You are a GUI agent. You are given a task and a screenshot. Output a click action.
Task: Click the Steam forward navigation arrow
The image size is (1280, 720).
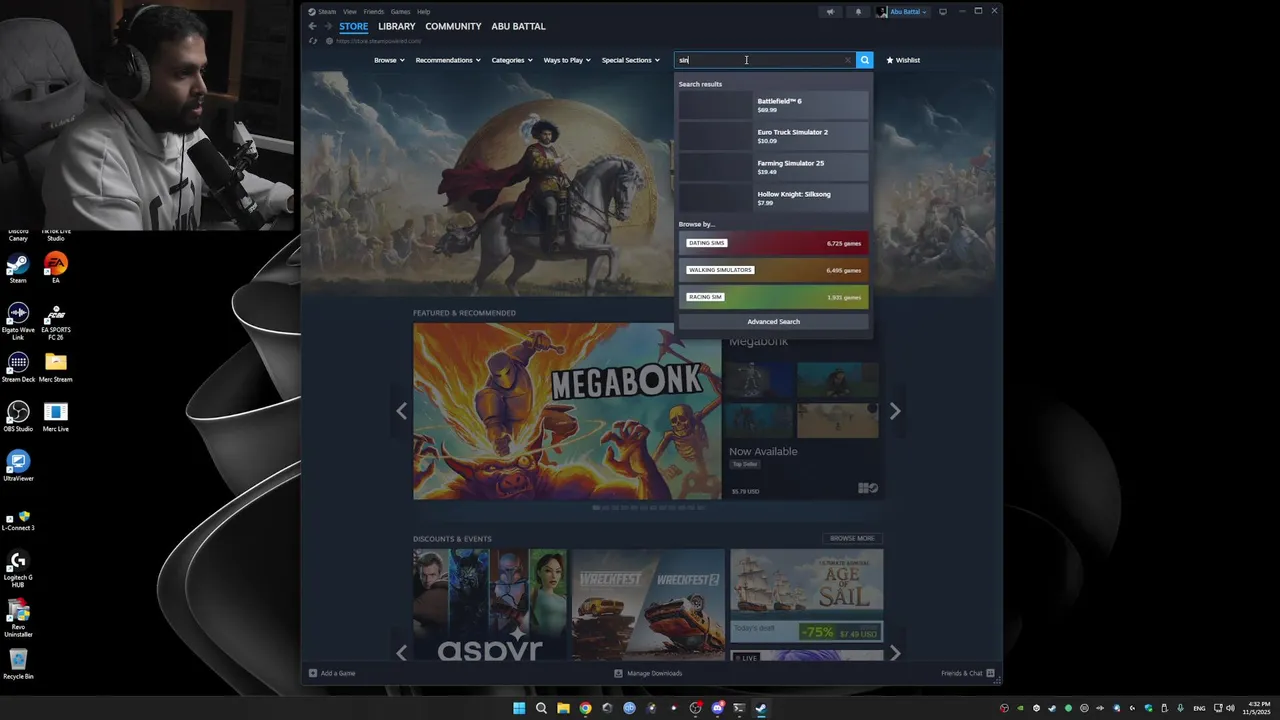[x=327, y=26]
